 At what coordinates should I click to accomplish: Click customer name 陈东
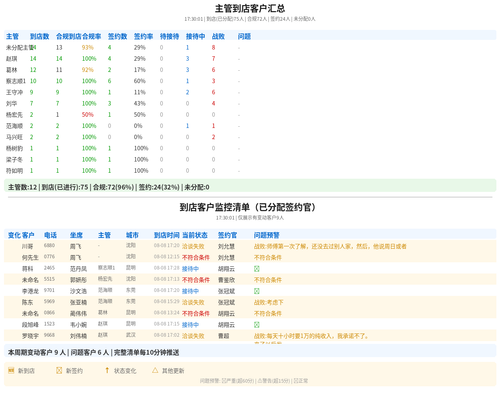pos(28,302)
